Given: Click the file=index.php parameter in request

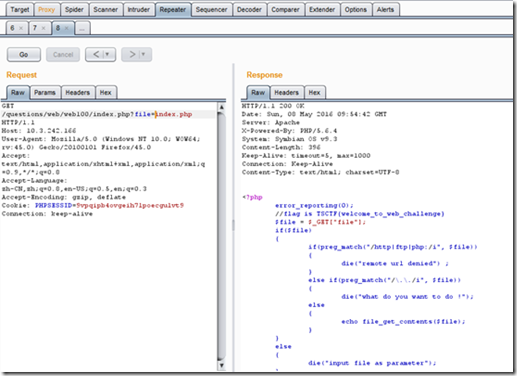Looking at the screenshot, I should 163,114.
